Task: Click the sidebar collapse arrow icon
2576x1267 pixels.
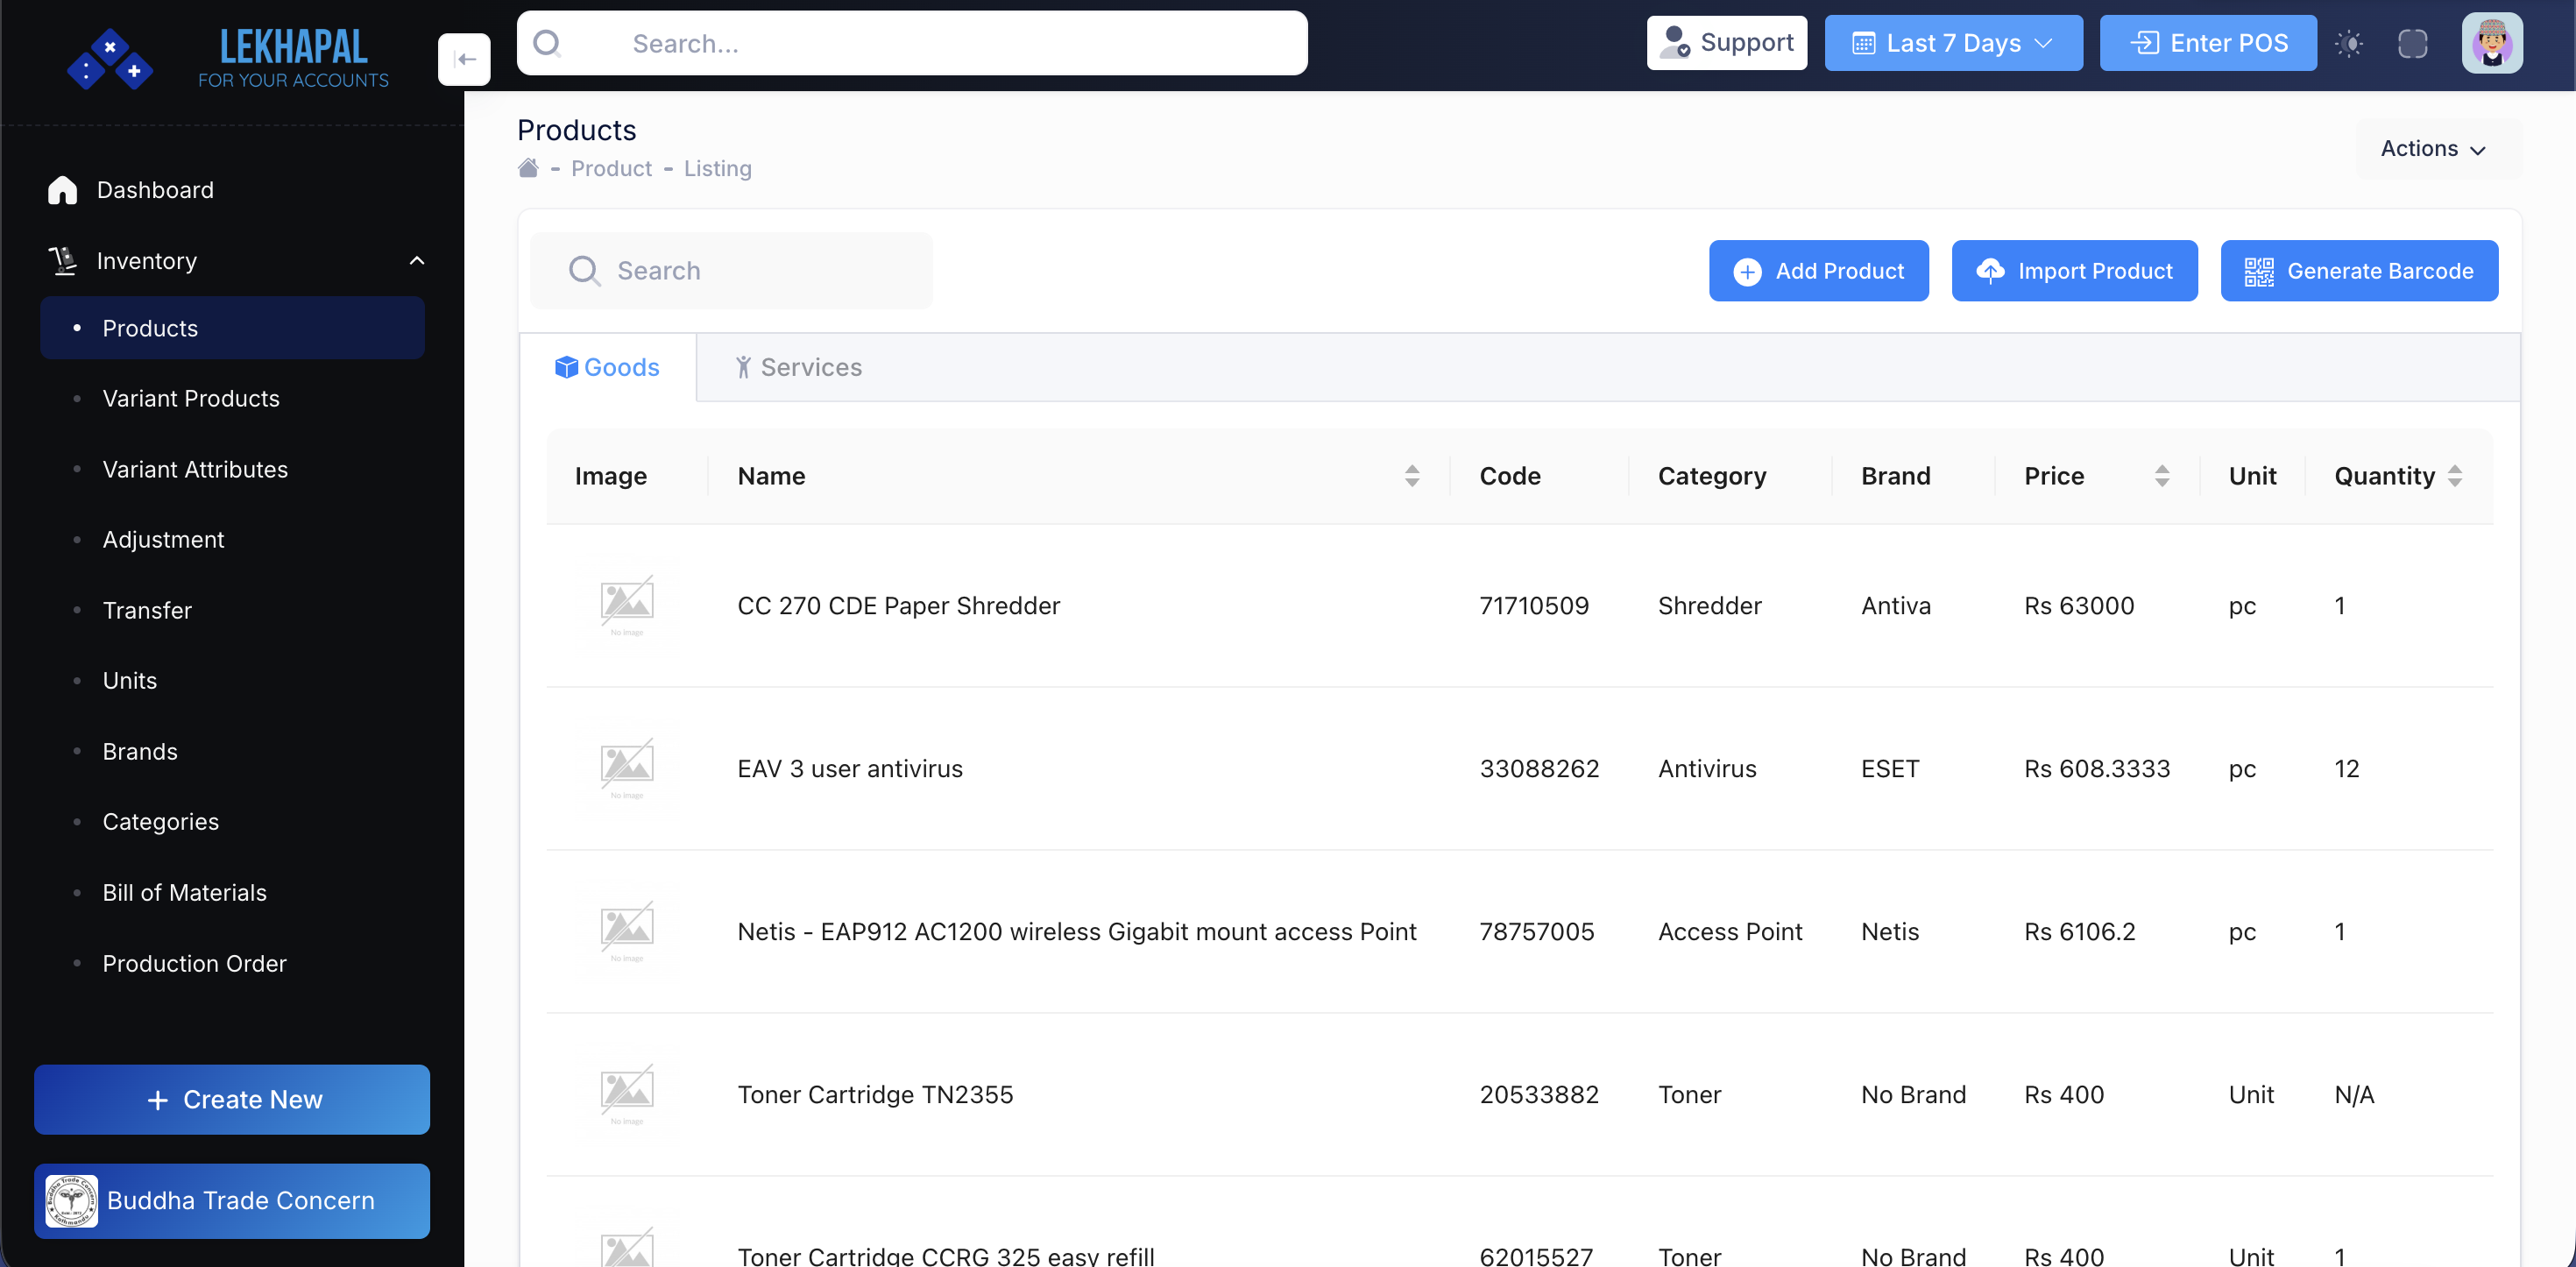Action: (x=464, y=59)
